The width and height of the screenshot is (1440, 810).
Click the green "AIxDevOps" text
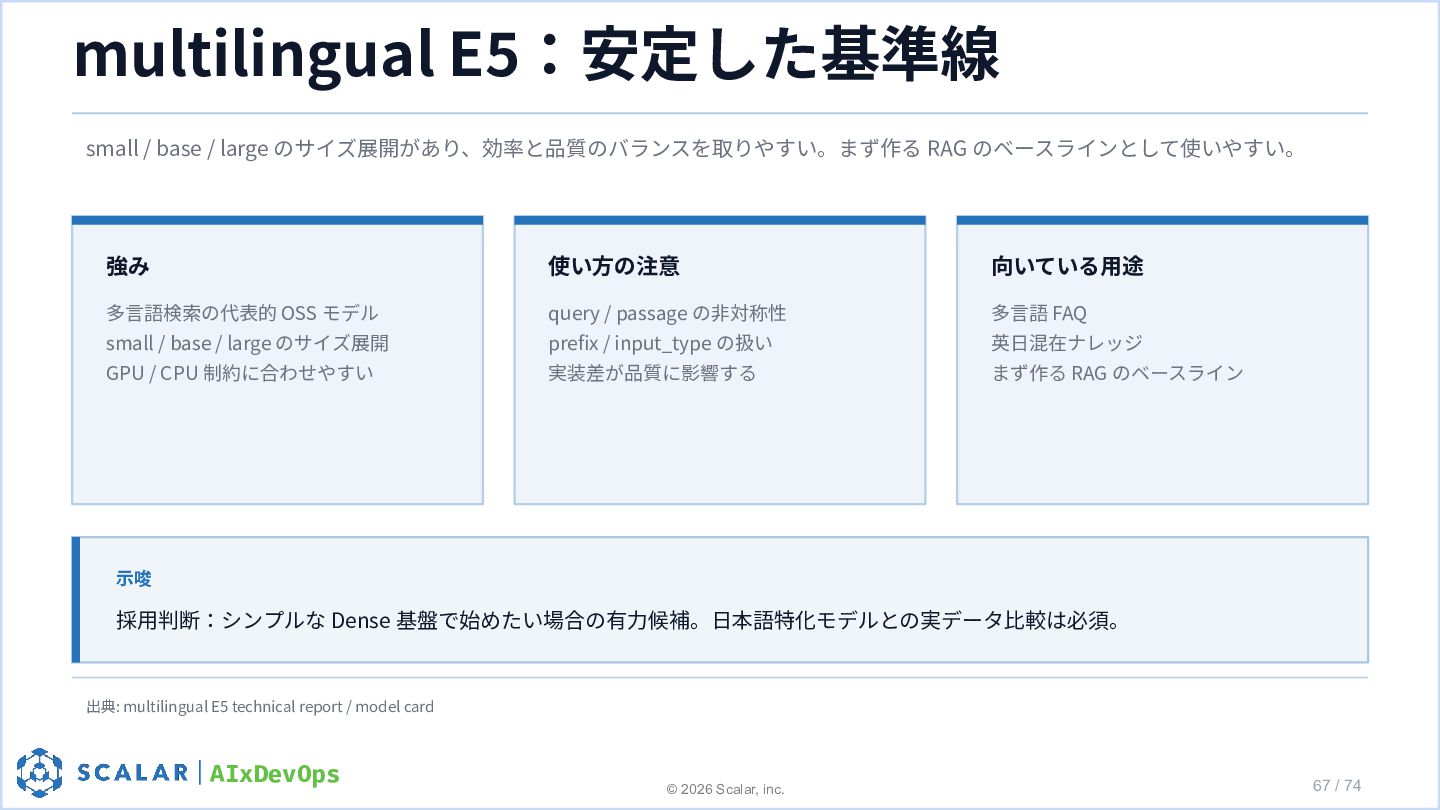point(275,773)
